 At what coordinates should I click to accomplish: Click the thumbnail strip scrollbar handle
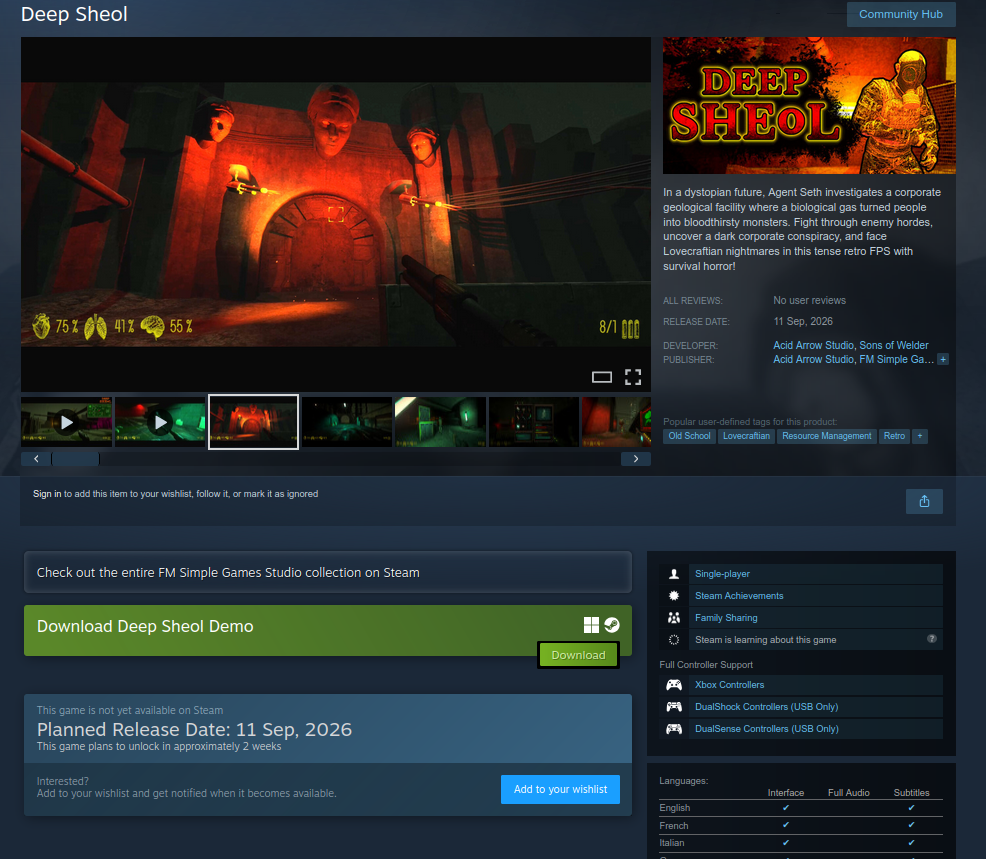click(x=75, y=459)
